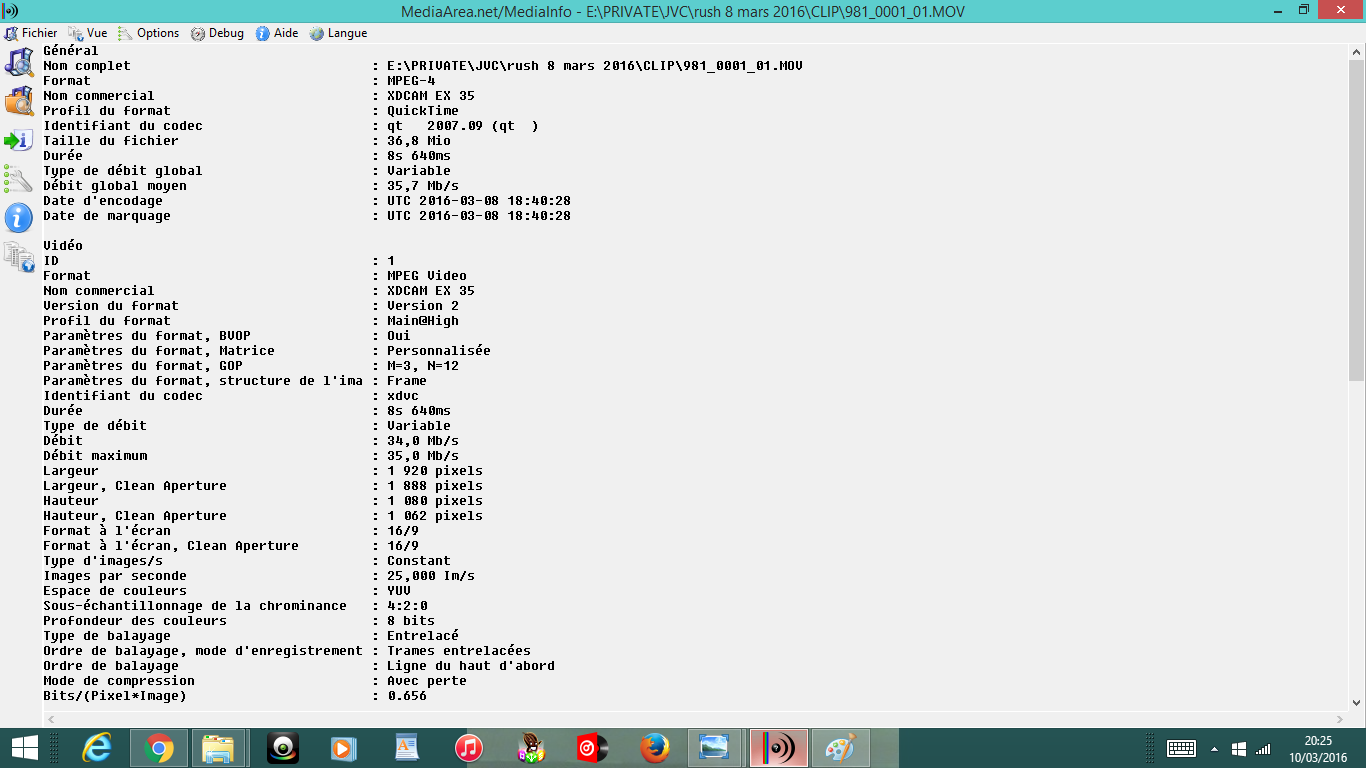Click the sidebar blue About info icon
This screenshot has width=1366, height=768.
[19, 218]
